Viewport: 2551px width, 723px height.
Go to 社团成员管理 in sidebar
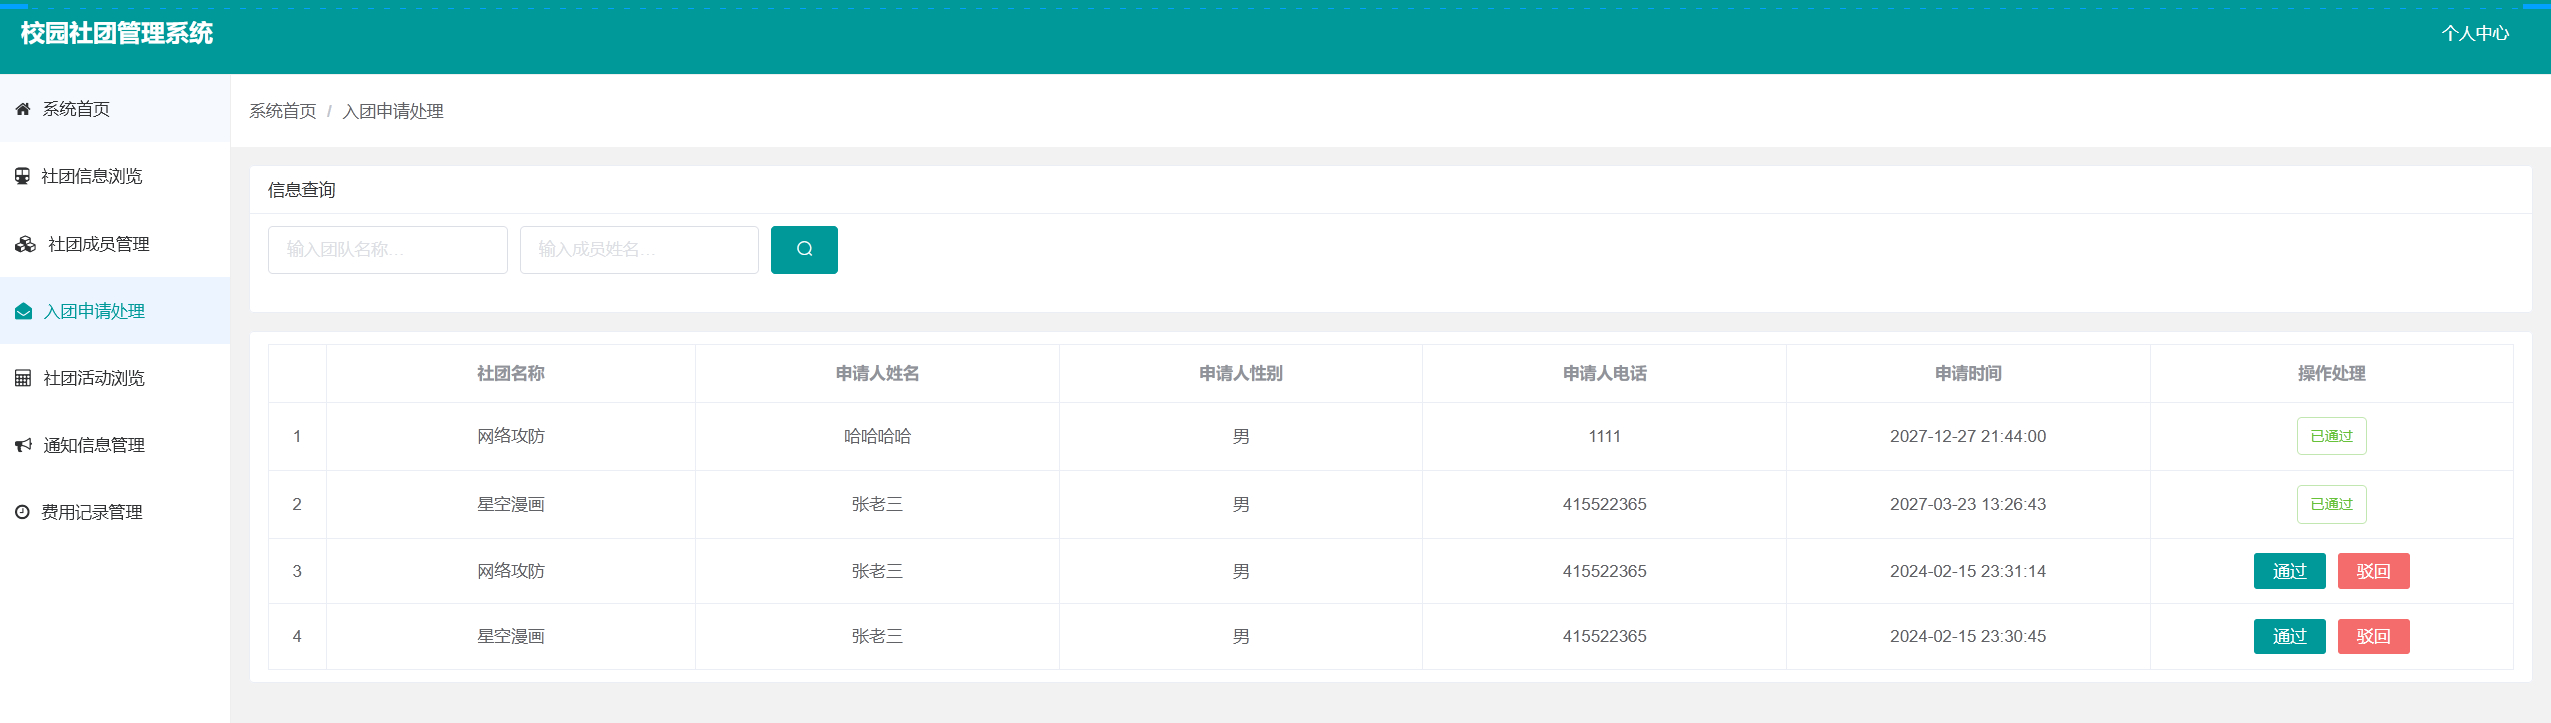coord(115,244)
